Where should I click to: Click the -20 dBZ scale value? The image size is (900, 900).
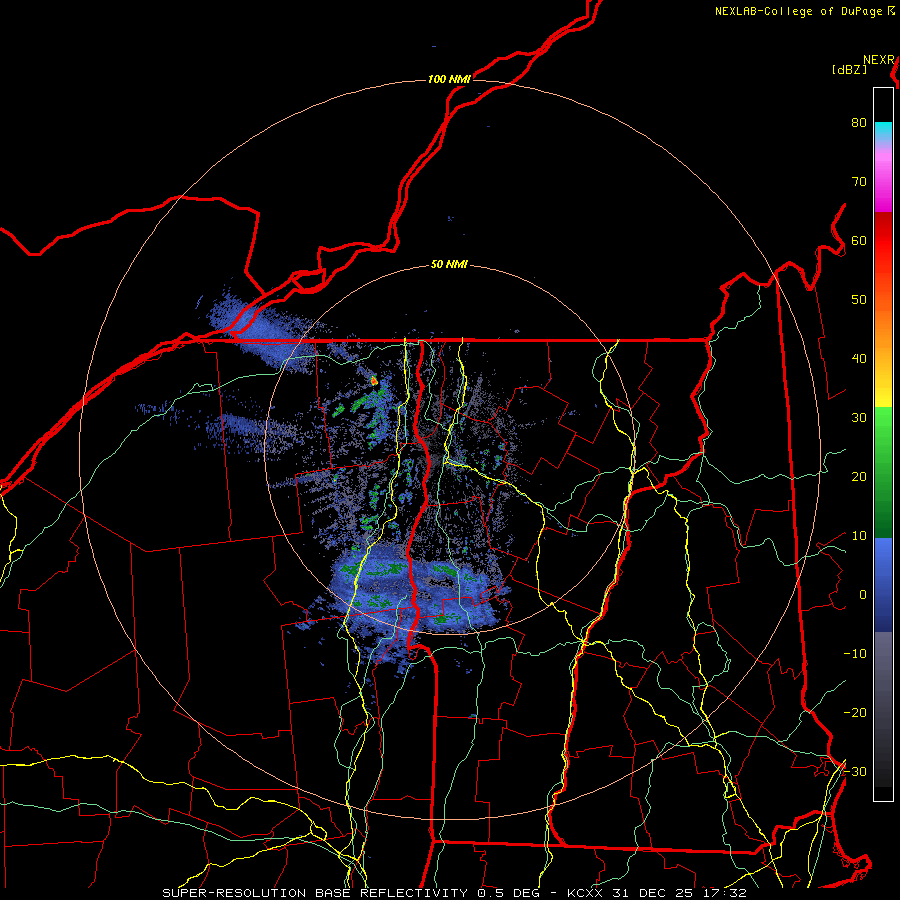[x=855, y=713]
